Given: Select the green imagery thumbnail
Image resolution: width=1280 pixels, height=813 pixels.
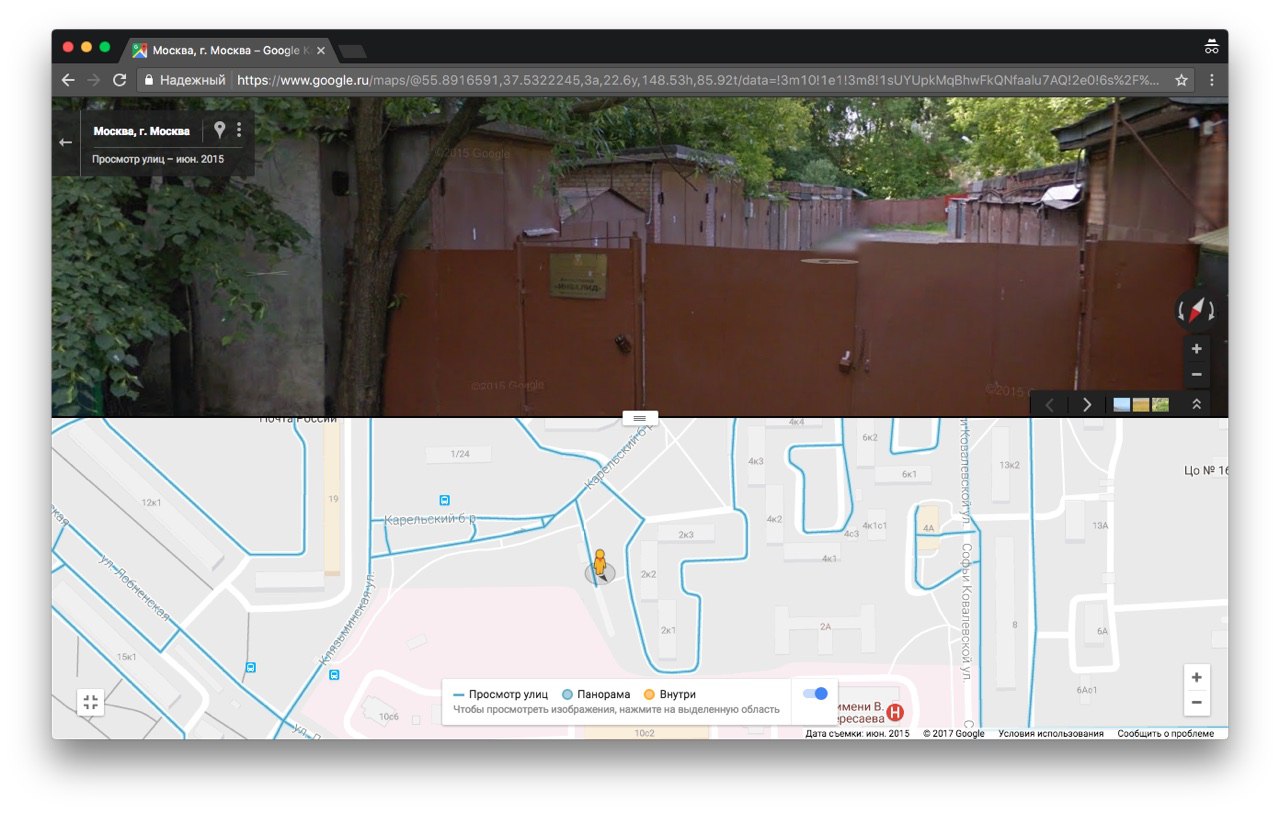Looking at the screenshot, I should [1160, 405].
